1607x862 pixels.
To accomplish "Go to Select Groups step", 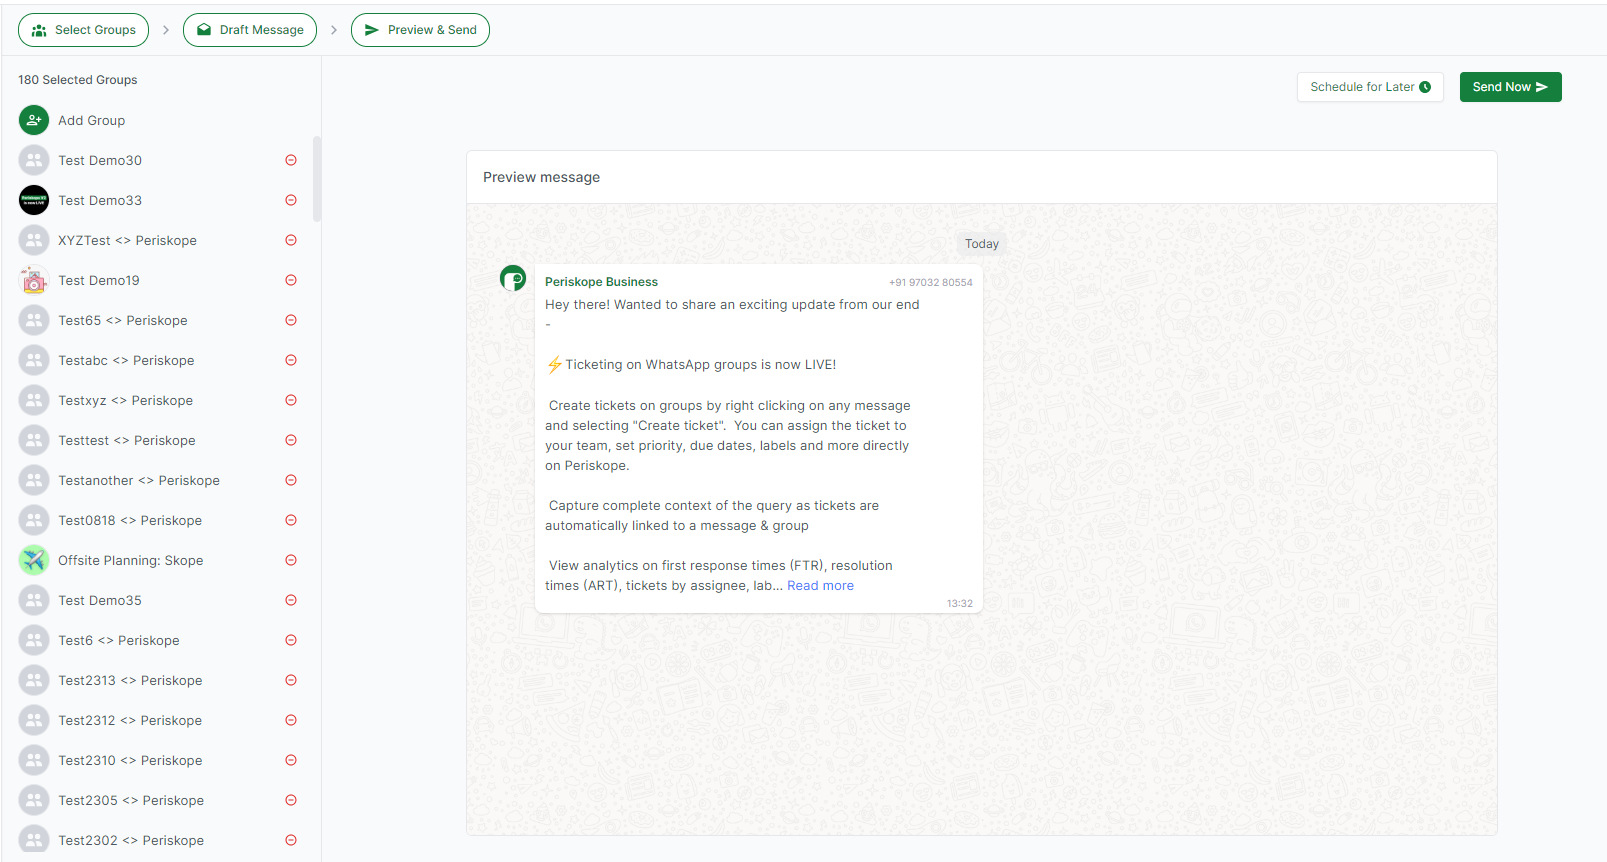I will pos(83,30).
